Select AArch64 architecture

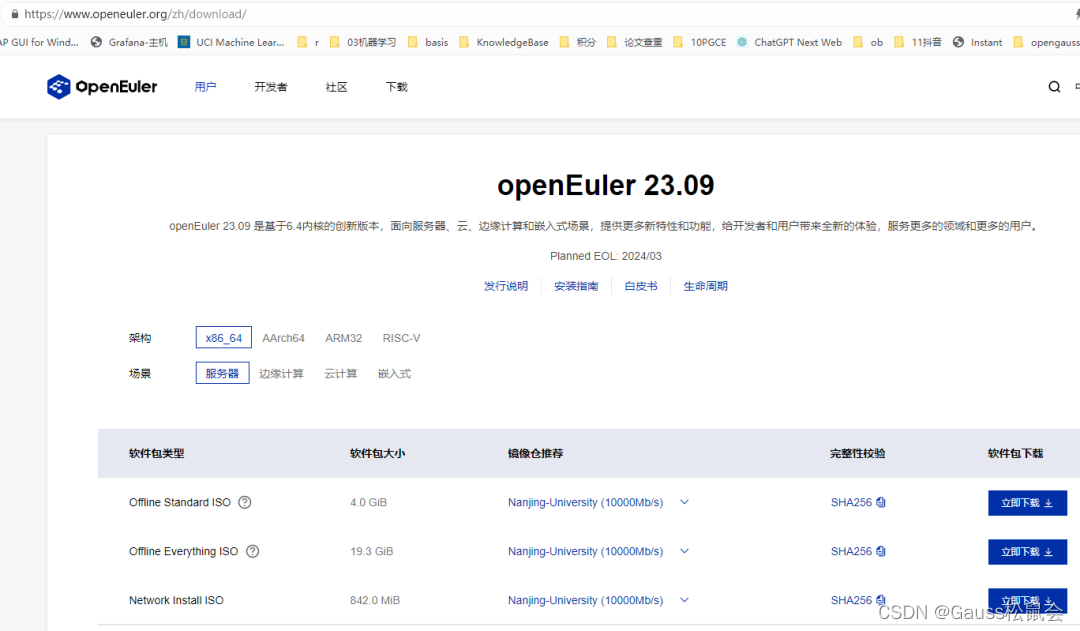(283, 338)
